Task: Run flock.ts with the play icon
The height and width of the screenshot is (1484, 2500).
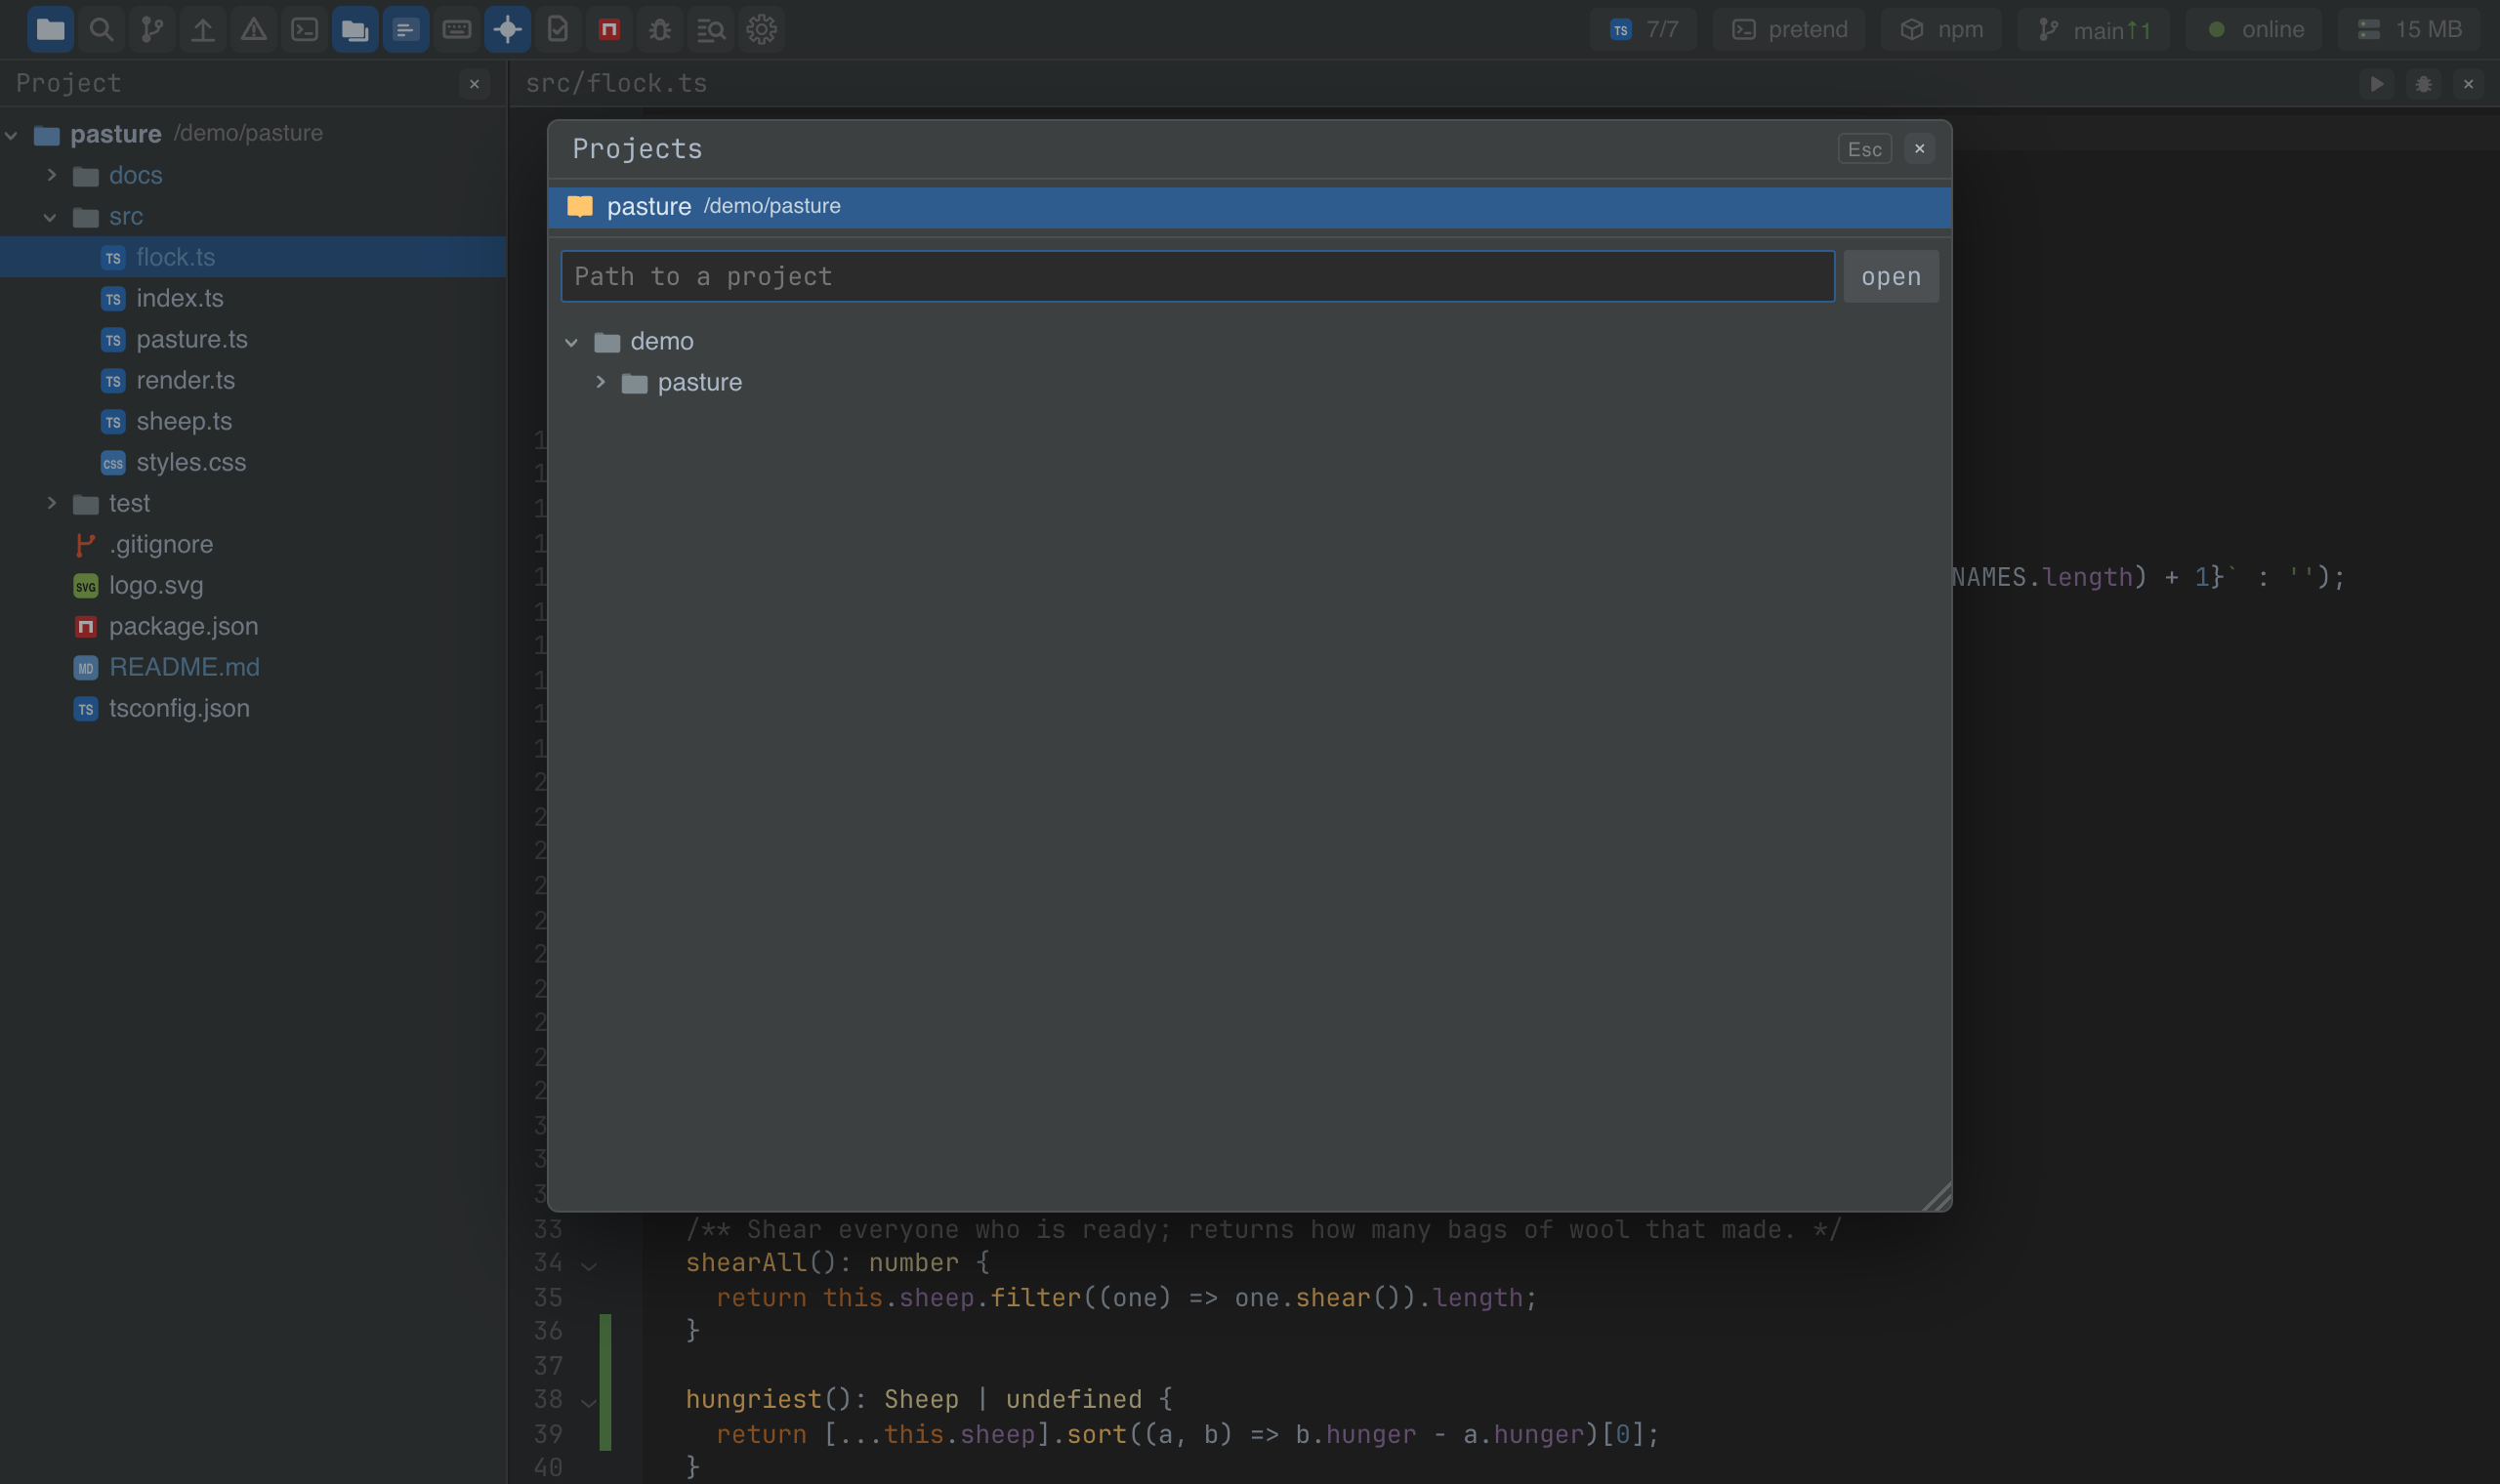Action: (2377, 84)
